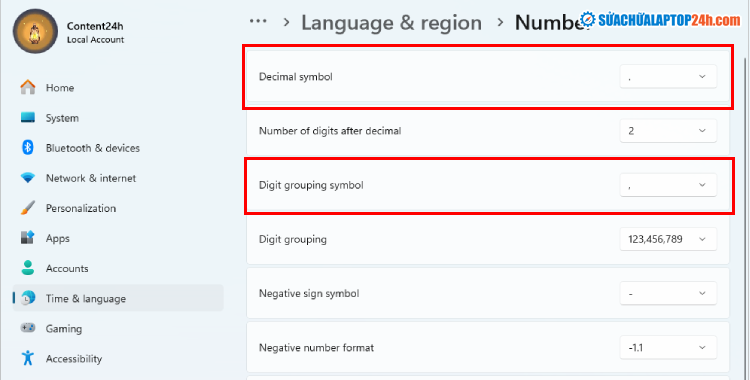Click the Decimal symbol label
Image resolution: width=750 pixels, height=380 pixels.
click(x=296, y=77)
